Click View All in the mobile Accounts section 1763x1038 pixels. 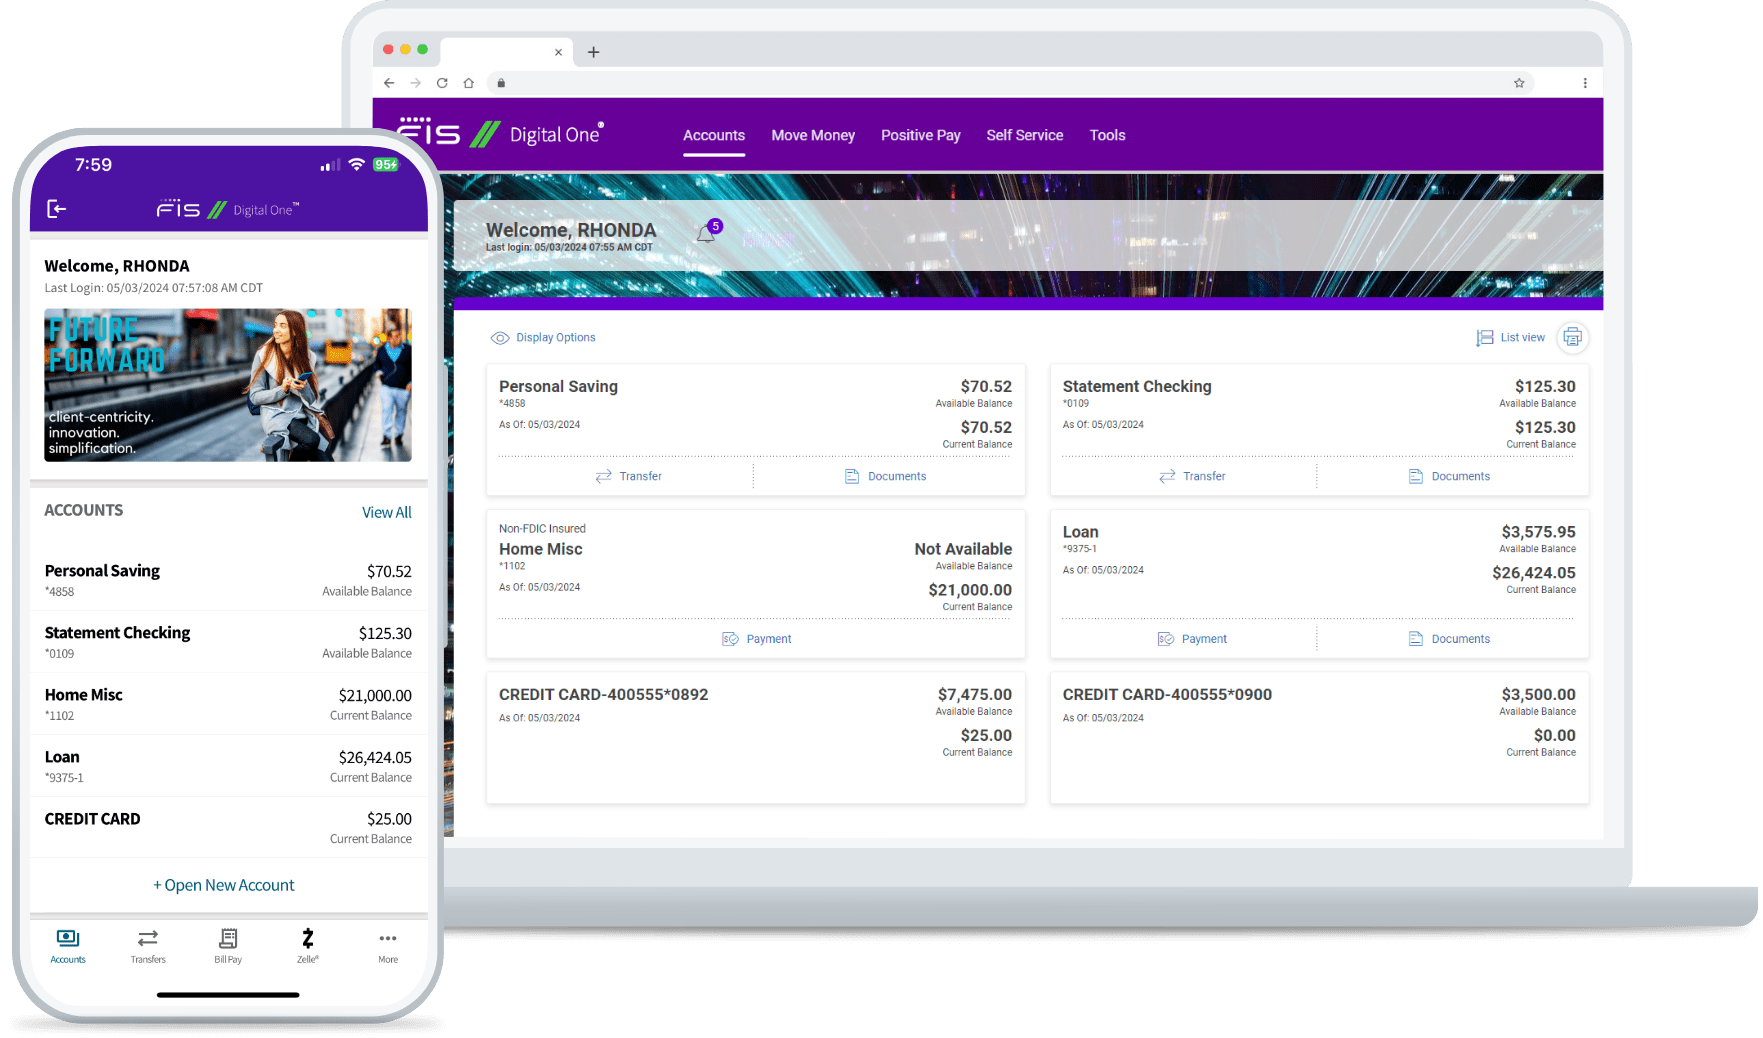click(386, 512)
